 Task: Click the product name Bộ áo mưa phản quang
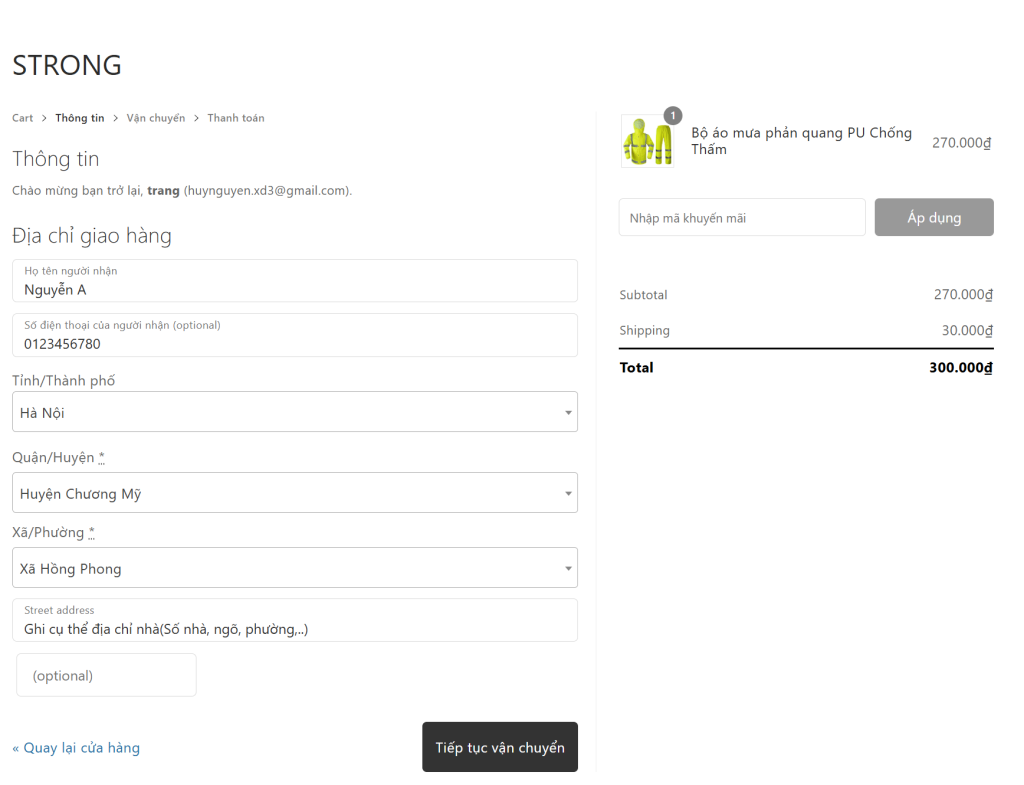click(x=801, y=141)
